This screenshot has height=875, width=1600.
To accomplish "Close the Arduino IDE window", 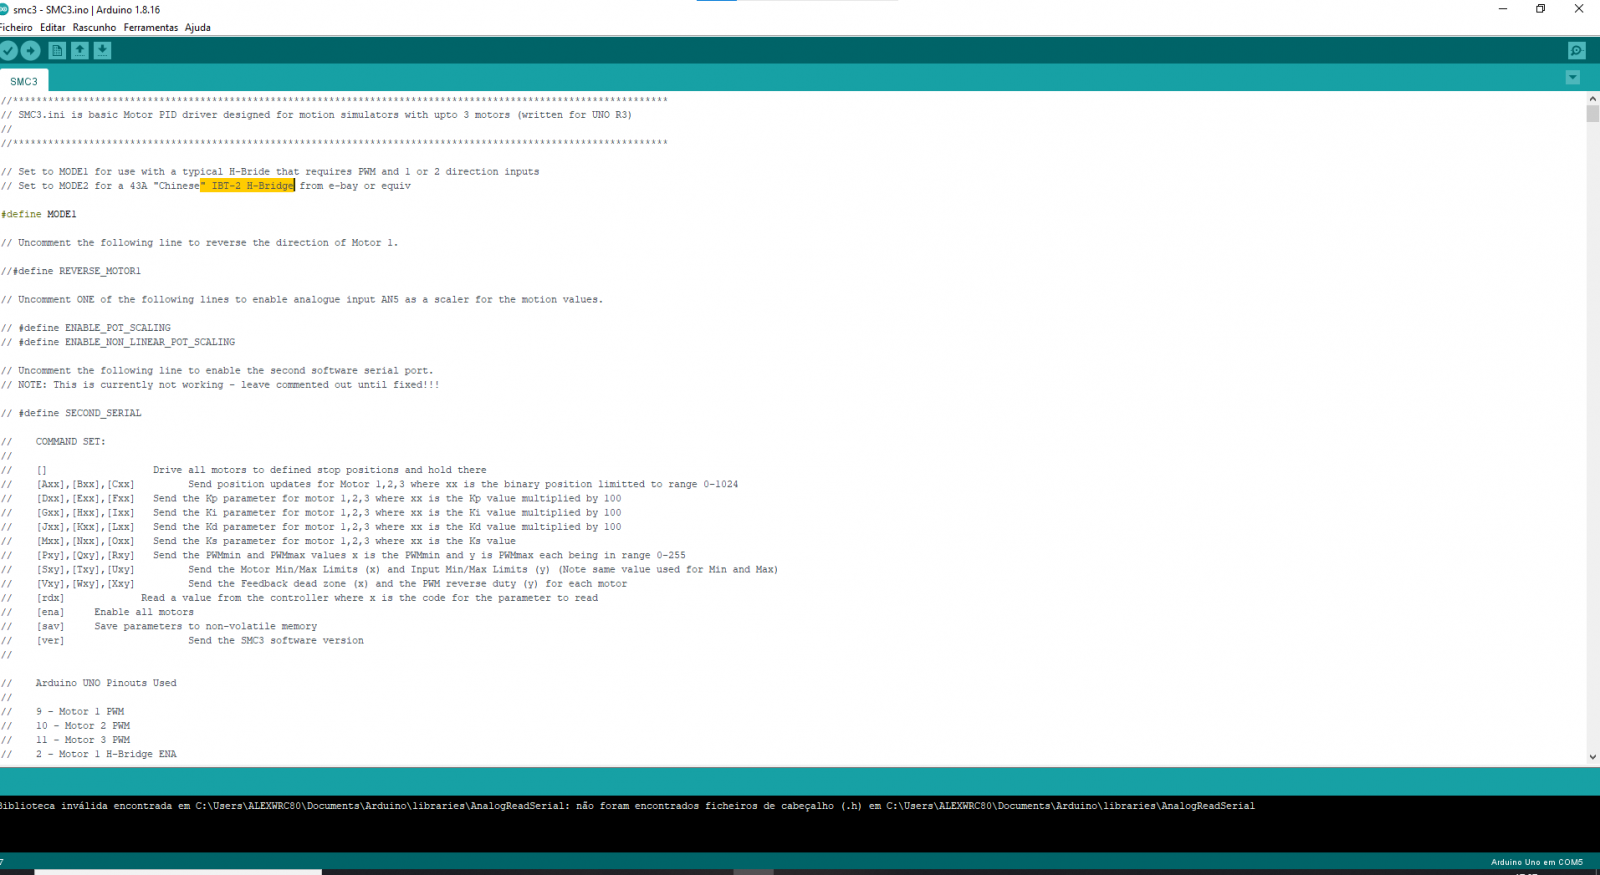I will click(1579, 9).
